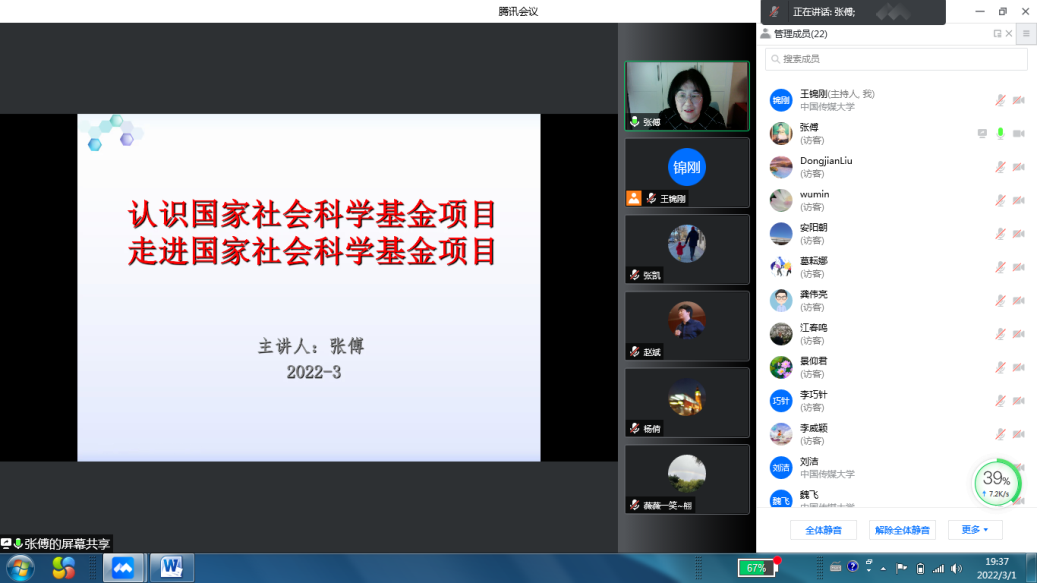The height and width of the screenshot is (583, 1037).
Task: Click the pop-out members panel icon
Action: (x=996, y=34)
